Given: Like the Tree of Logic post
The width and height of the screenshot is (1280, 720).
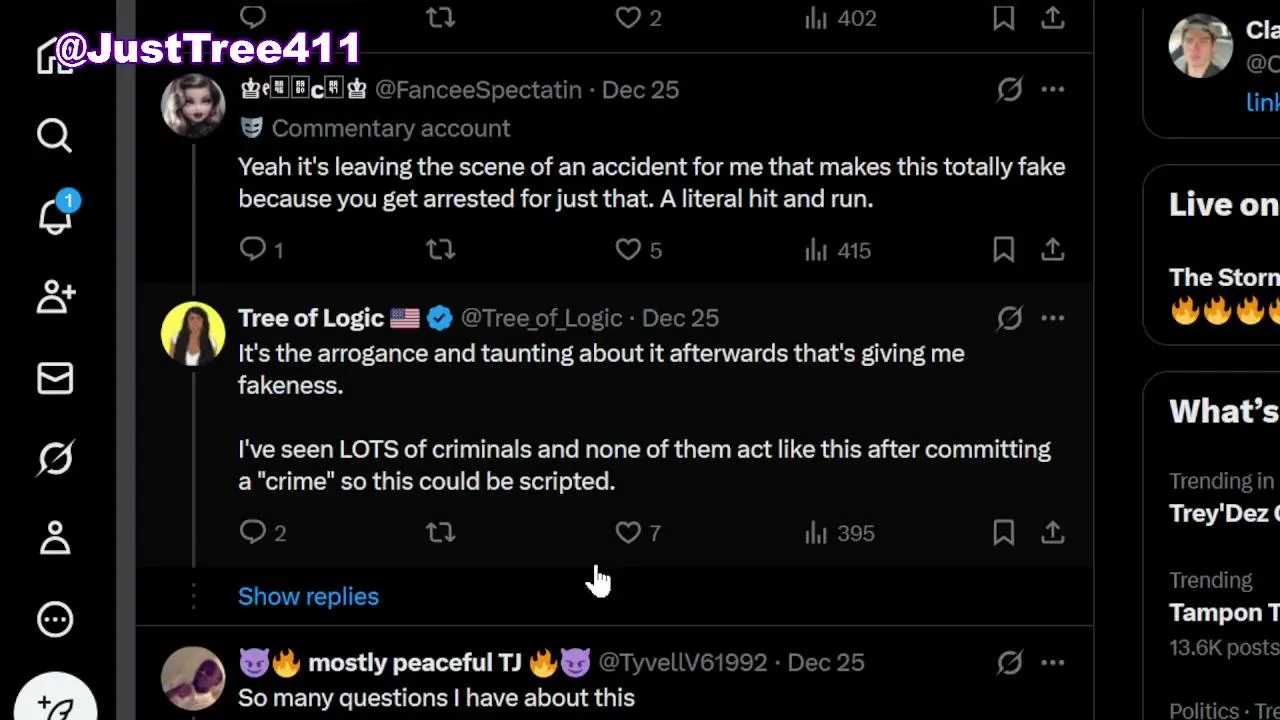Looking at the screenshot, I should click(628, 532).
